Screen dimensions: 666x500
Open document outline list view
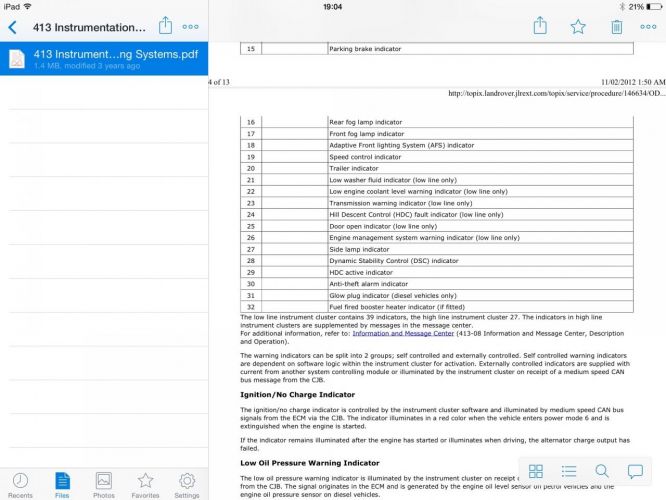[569, 471]
